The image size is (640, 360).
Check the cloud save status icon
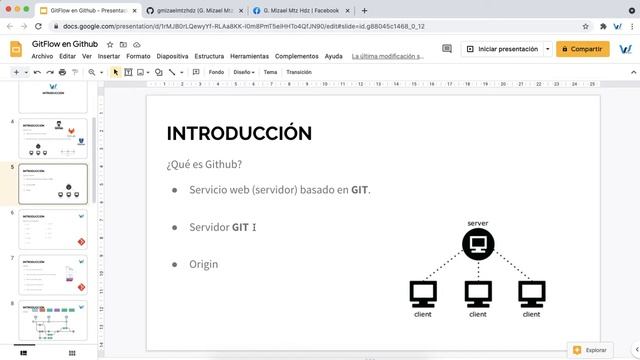(137, 44)
